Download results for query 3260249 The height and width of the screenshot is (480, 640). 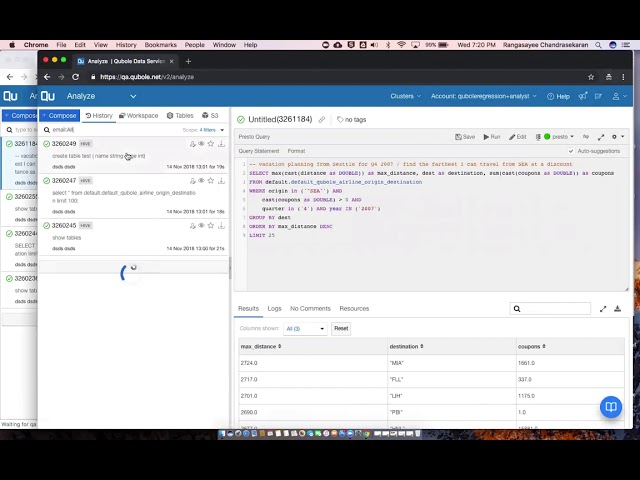pos(221,144)
